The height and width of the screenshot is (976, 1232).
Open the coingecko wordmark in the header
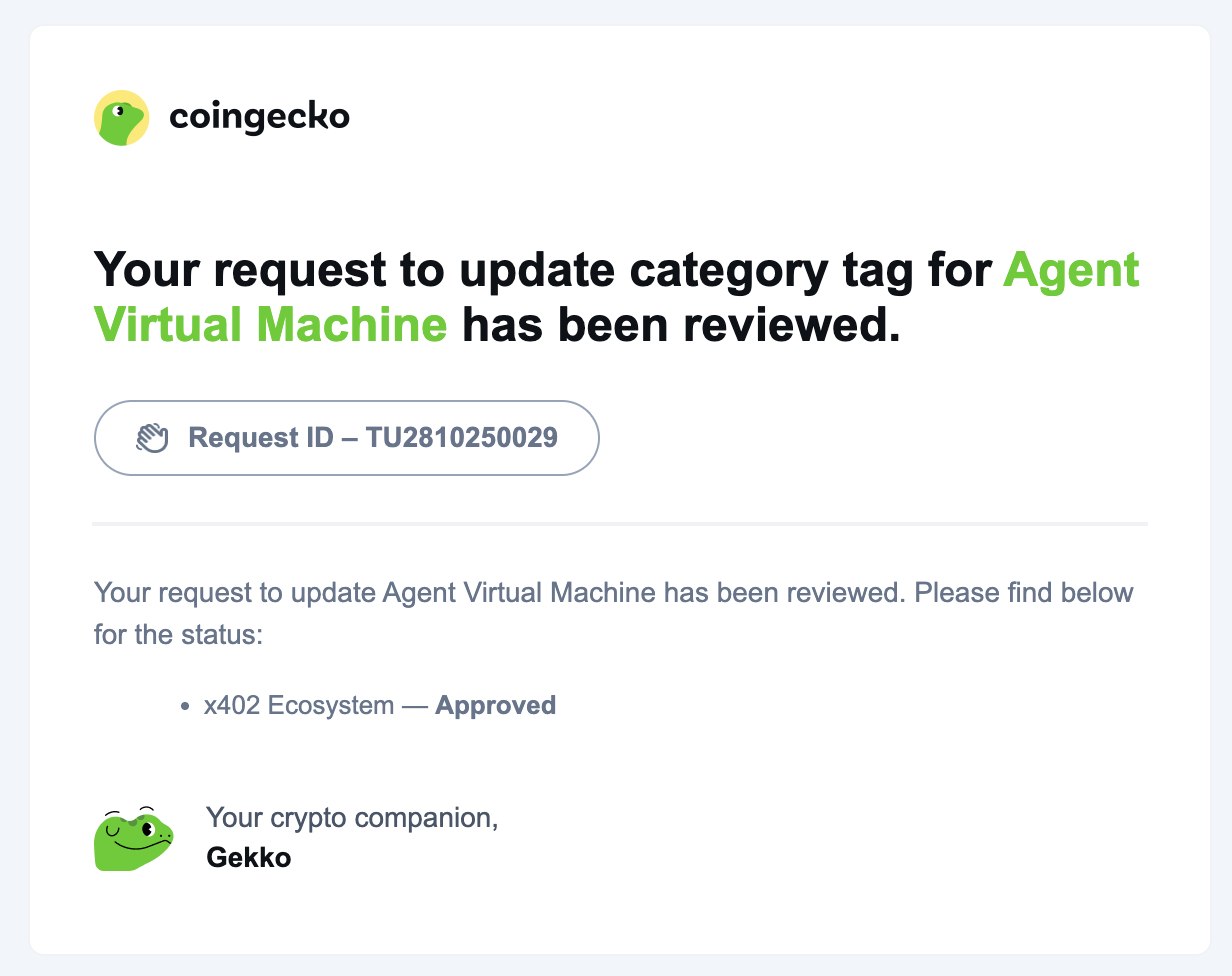(x=259, y=118)
